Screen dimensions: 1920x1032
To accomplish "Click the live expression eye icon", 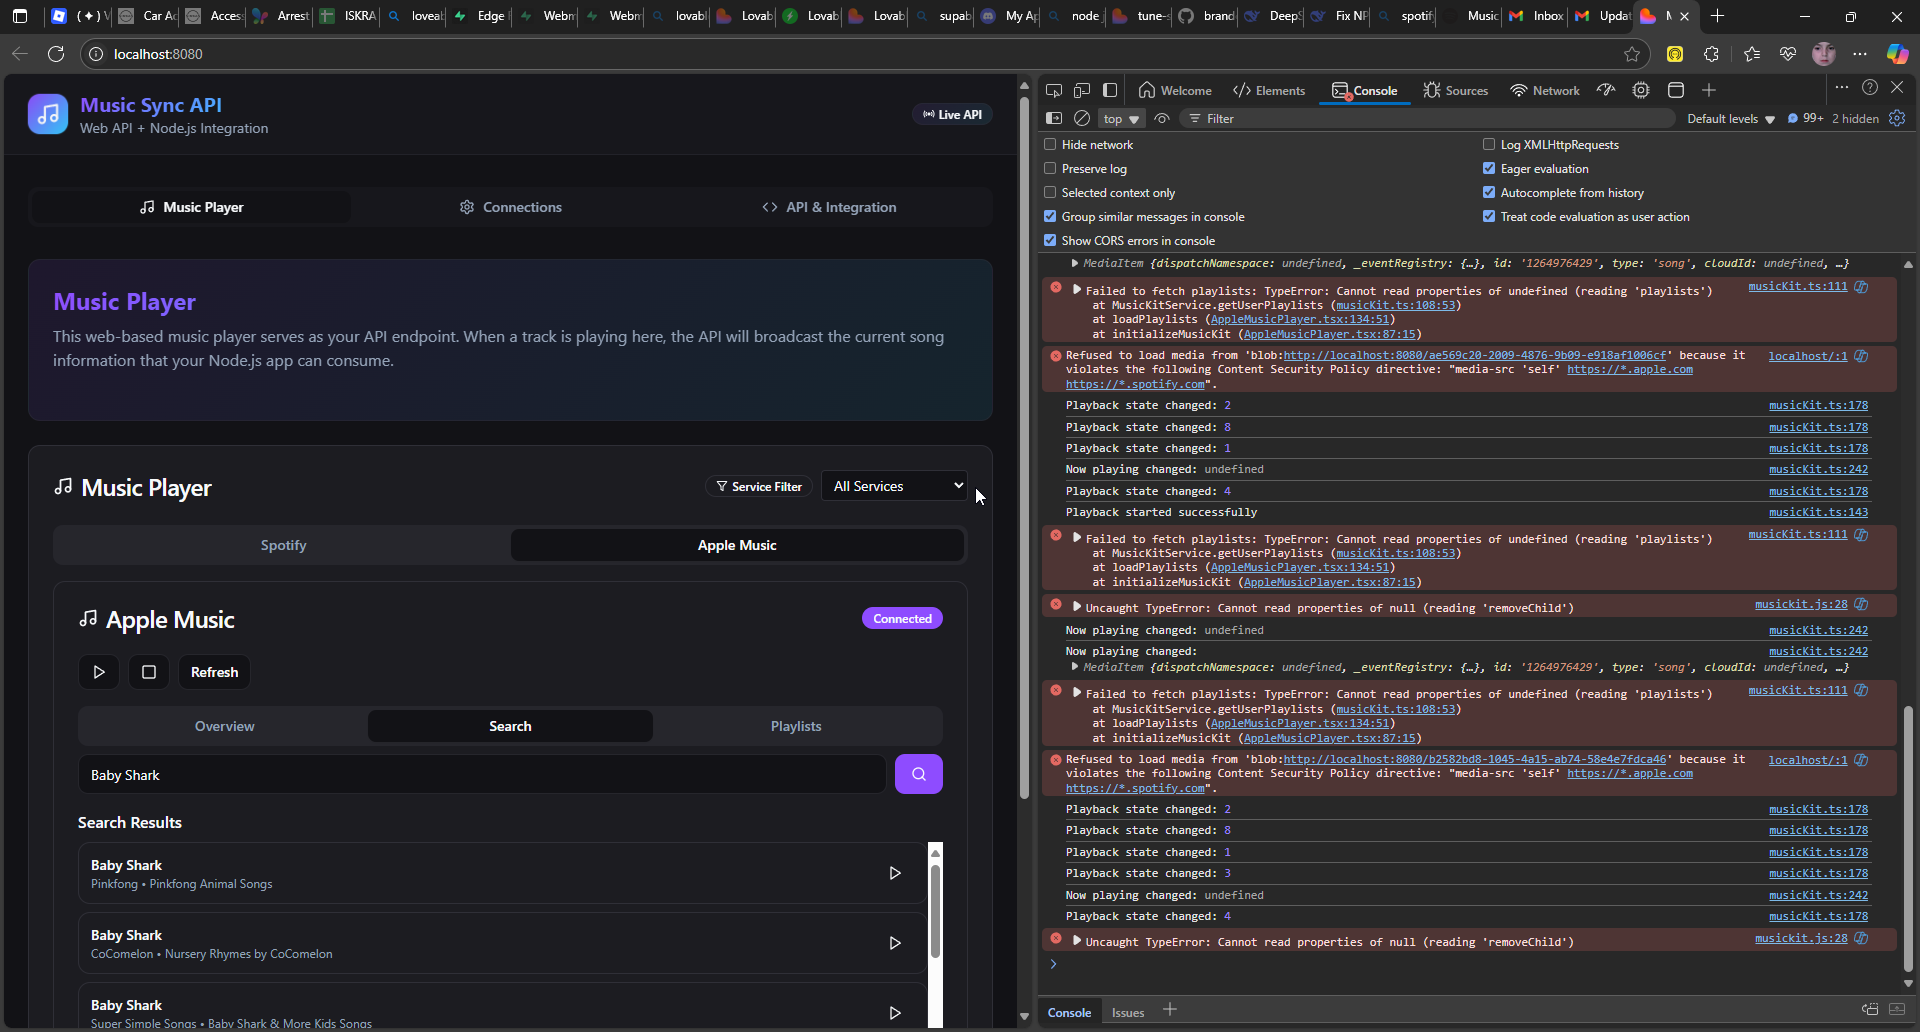I will [x=1162, y=118].
